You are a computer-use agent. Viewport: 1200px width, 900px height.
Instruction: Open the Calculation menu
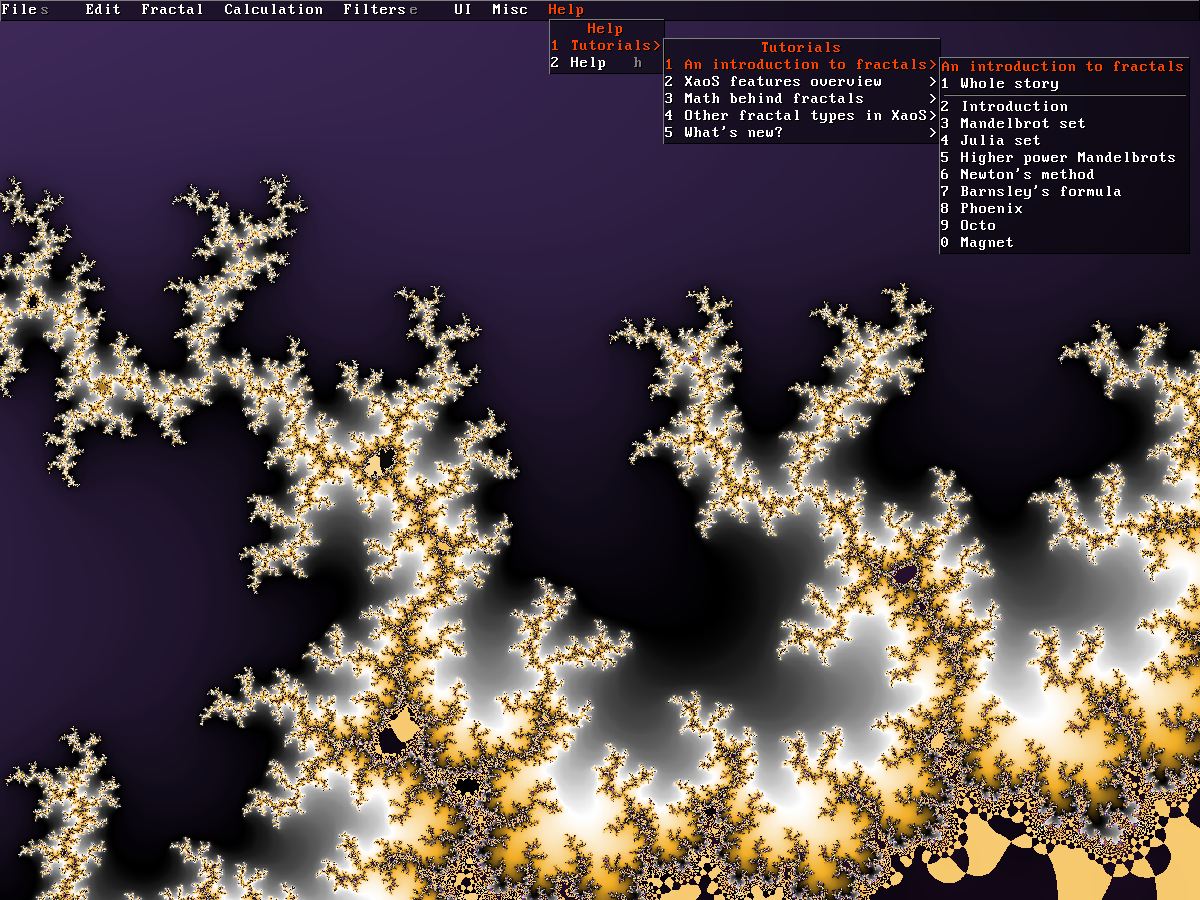(273, 9)
